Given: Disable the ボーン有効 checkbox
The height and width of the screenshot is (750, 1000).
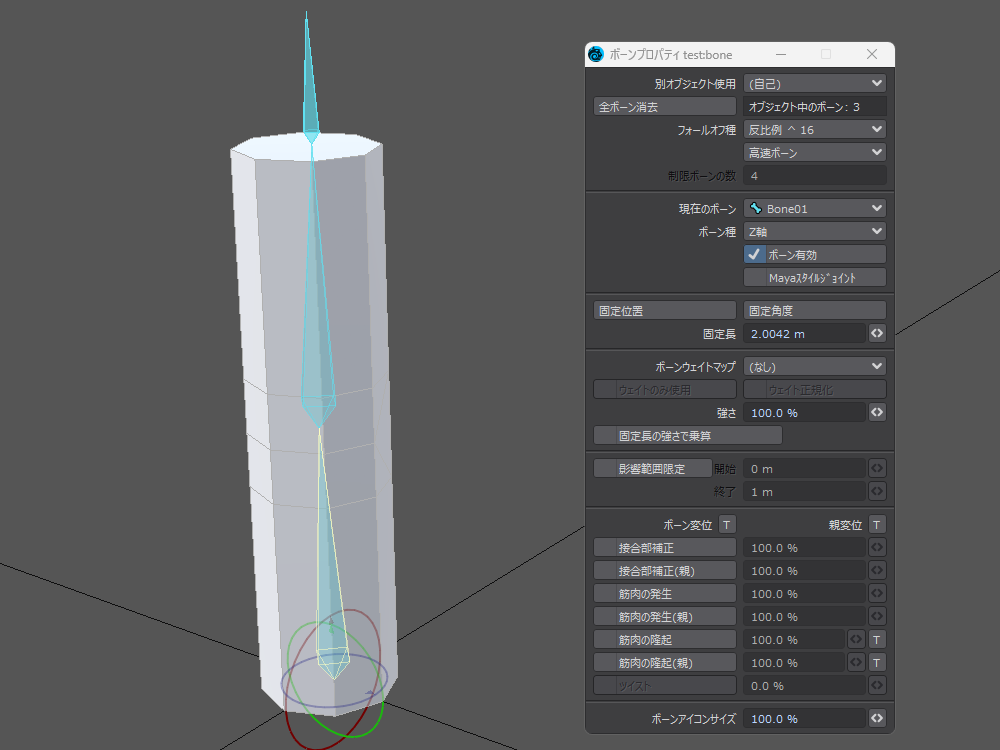Looking at the screenshot, I should [x=755, y=255].
